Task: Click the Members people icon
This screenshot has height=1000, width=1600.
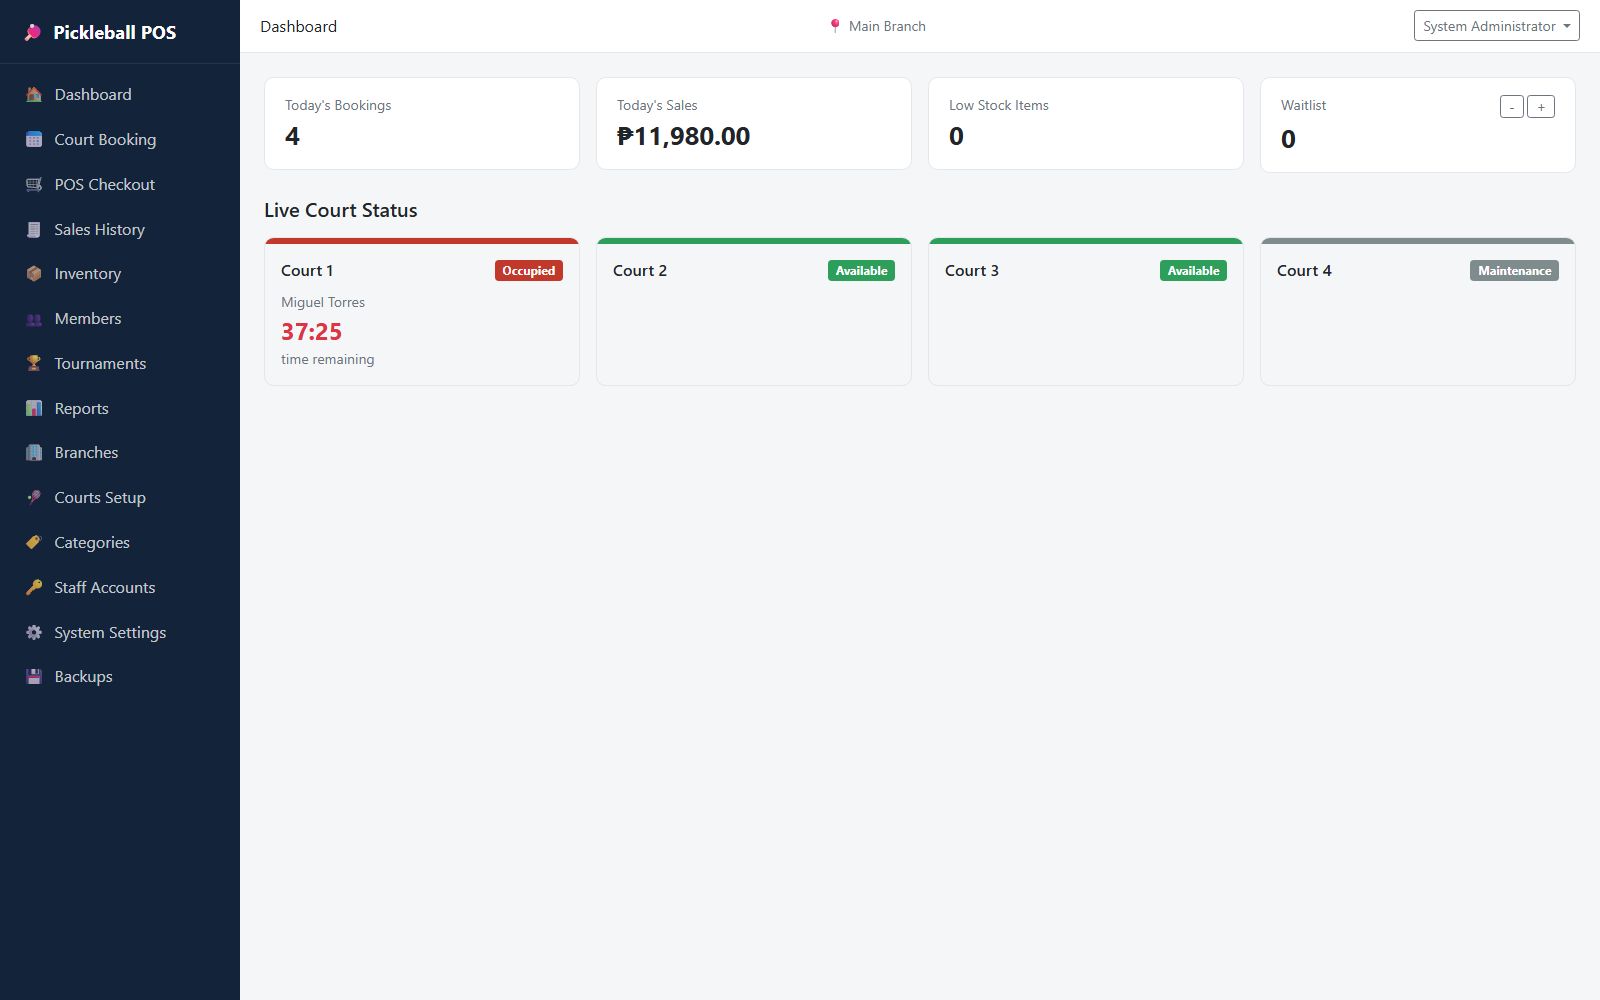Action: point(34,318)
